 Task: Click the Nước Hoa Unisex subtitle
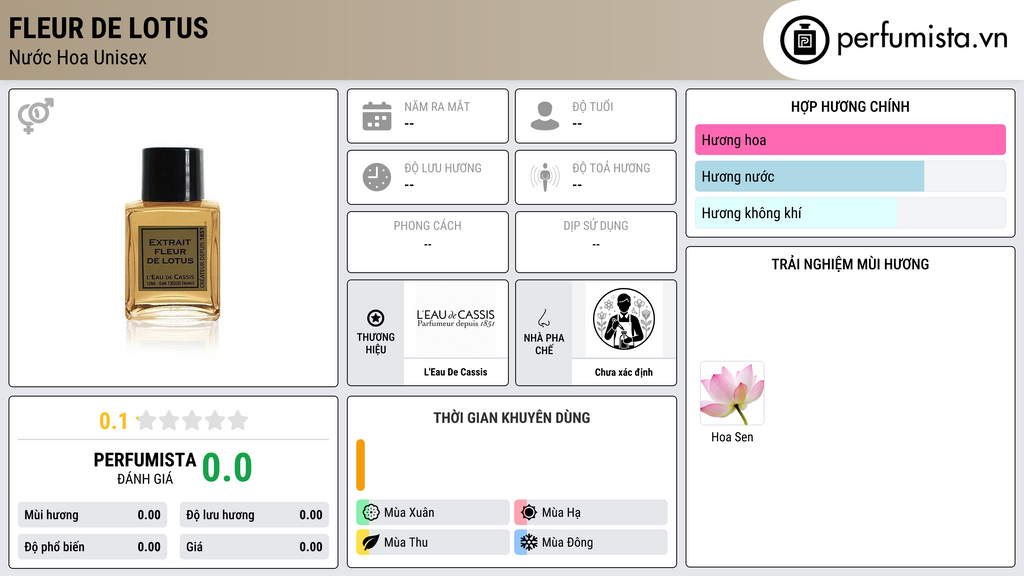(78, 57)
